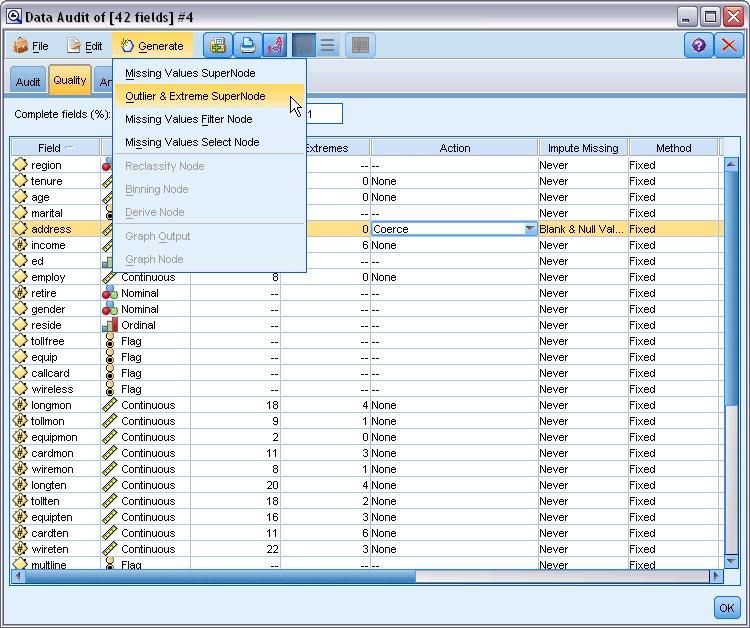Click the magnifier icon in title bar

(14, 16)
